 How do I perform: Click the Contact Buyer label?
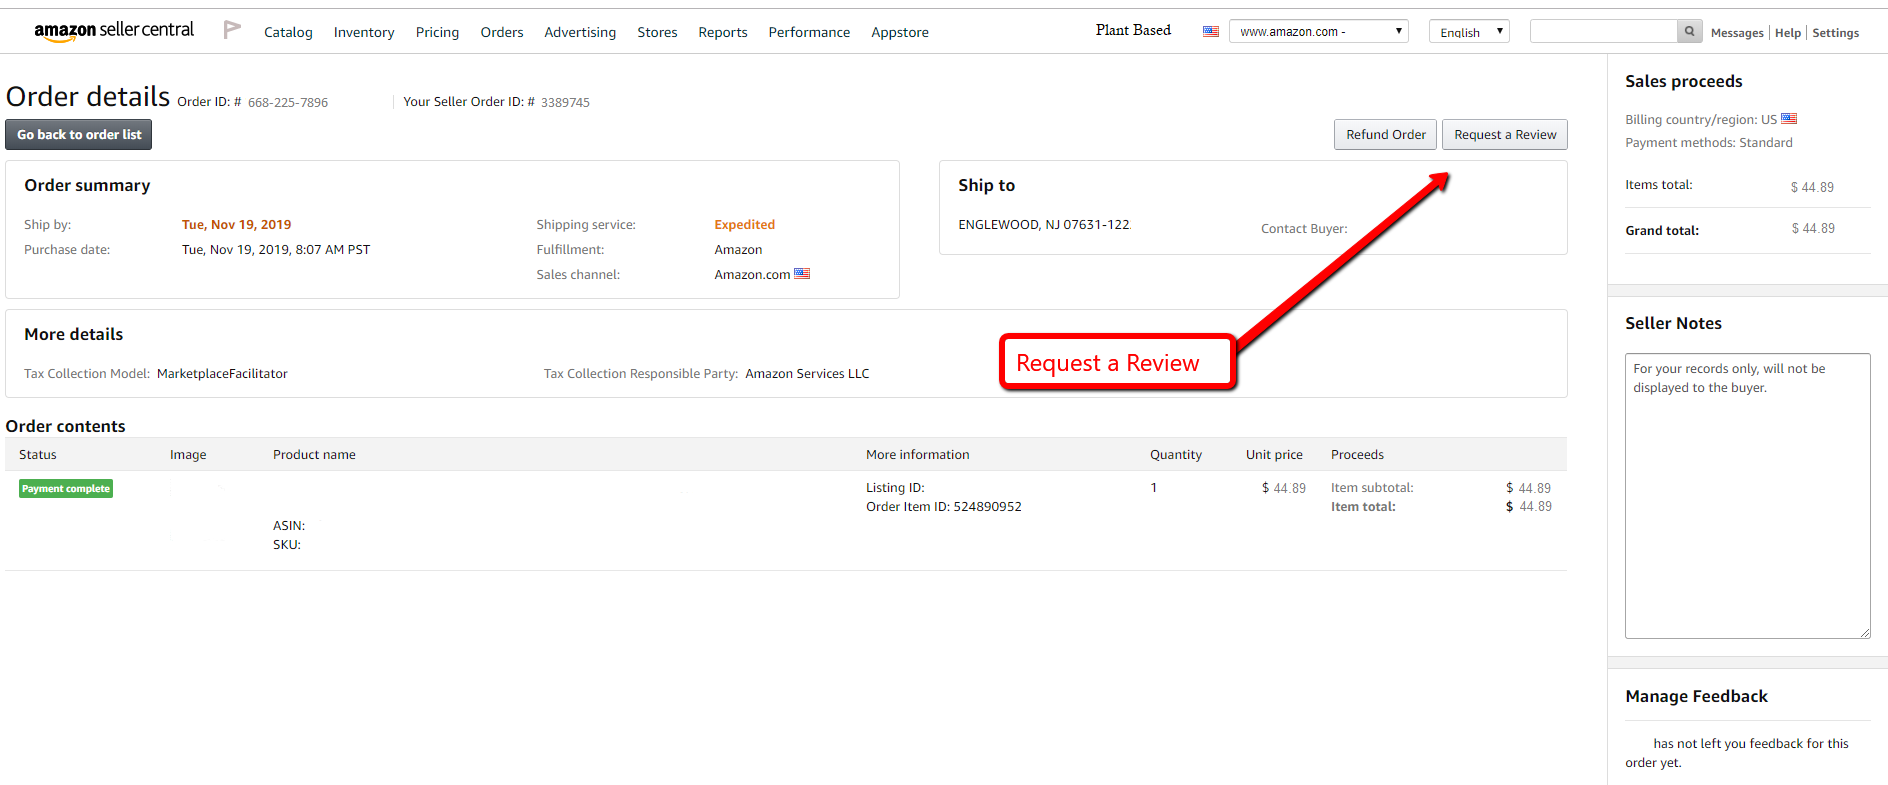click(x=1304, y=229)
